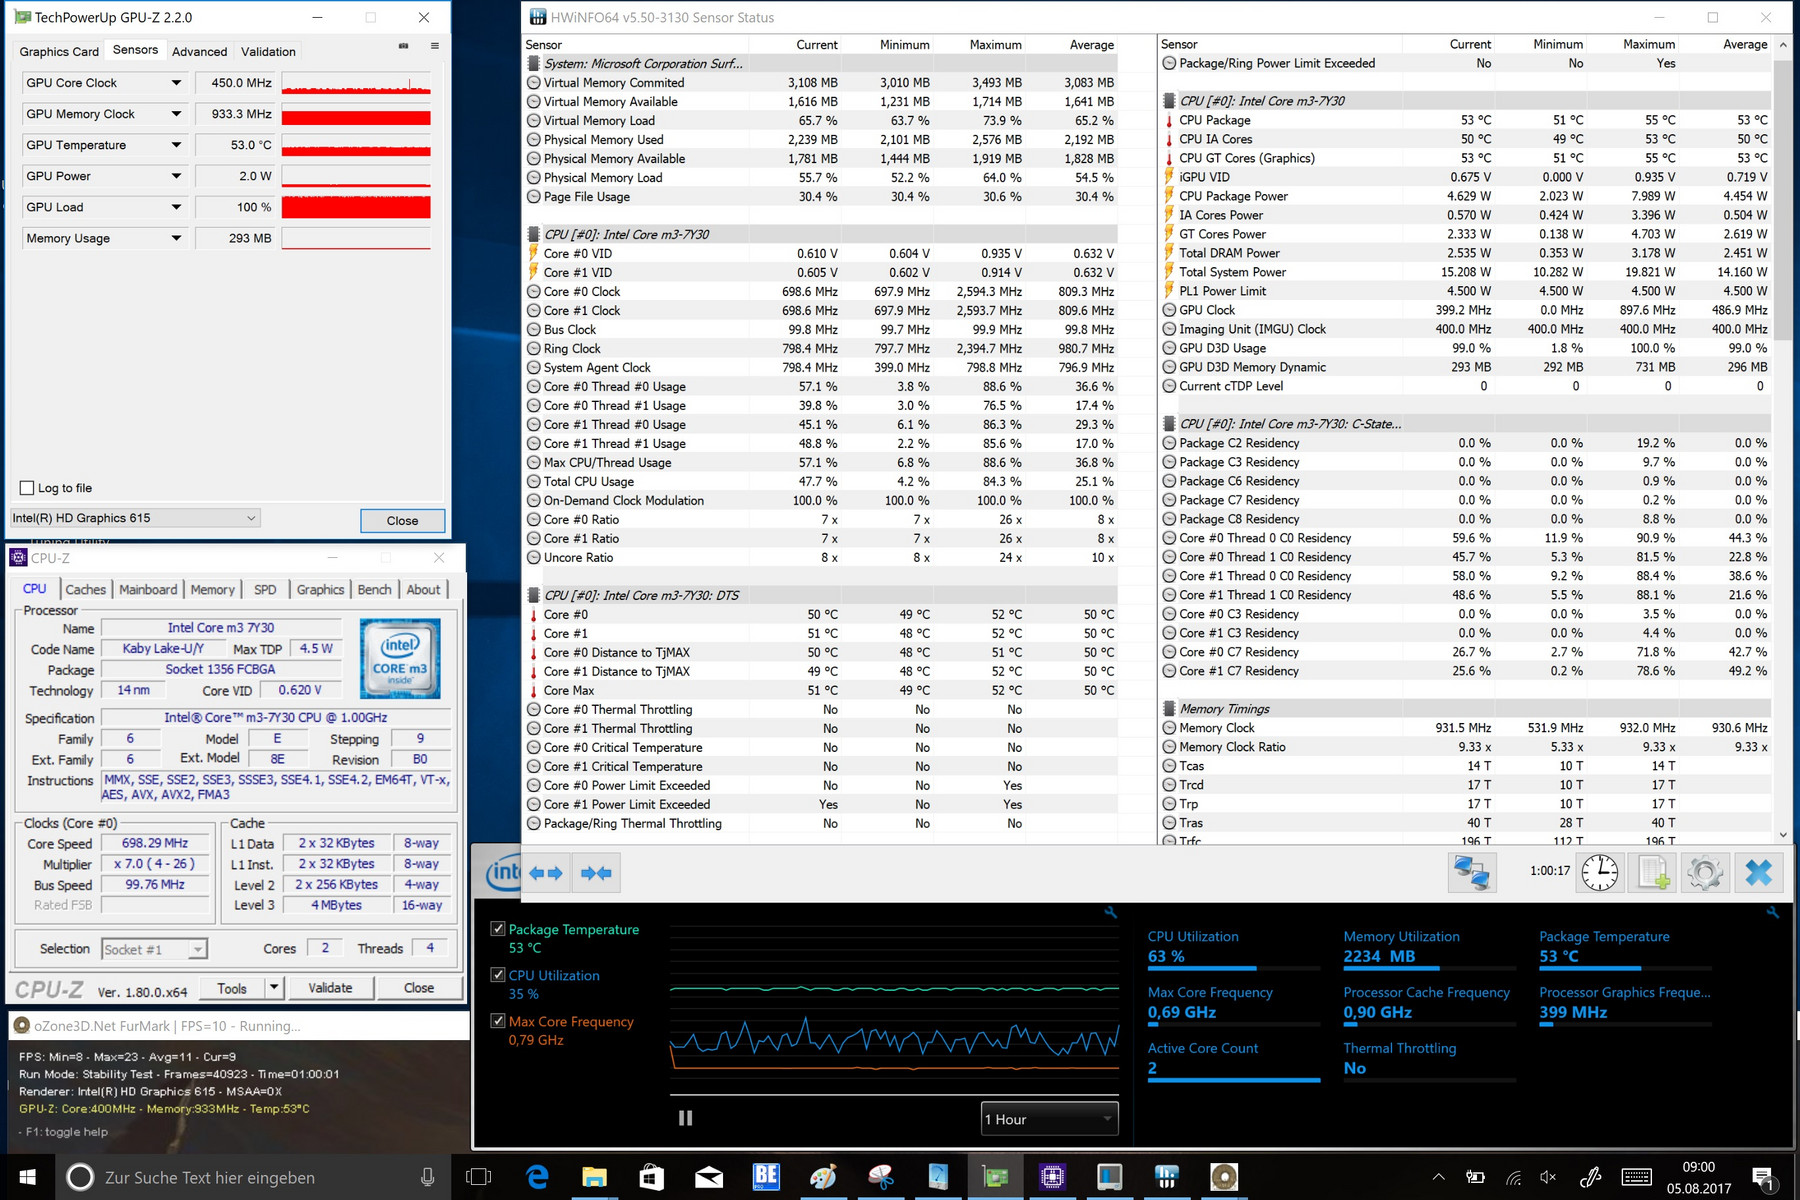Viewport: 1800px width, 1200px height.
Task: Click the wrench icon above Intel gauges panel
Action: (x=1773, y=912)
